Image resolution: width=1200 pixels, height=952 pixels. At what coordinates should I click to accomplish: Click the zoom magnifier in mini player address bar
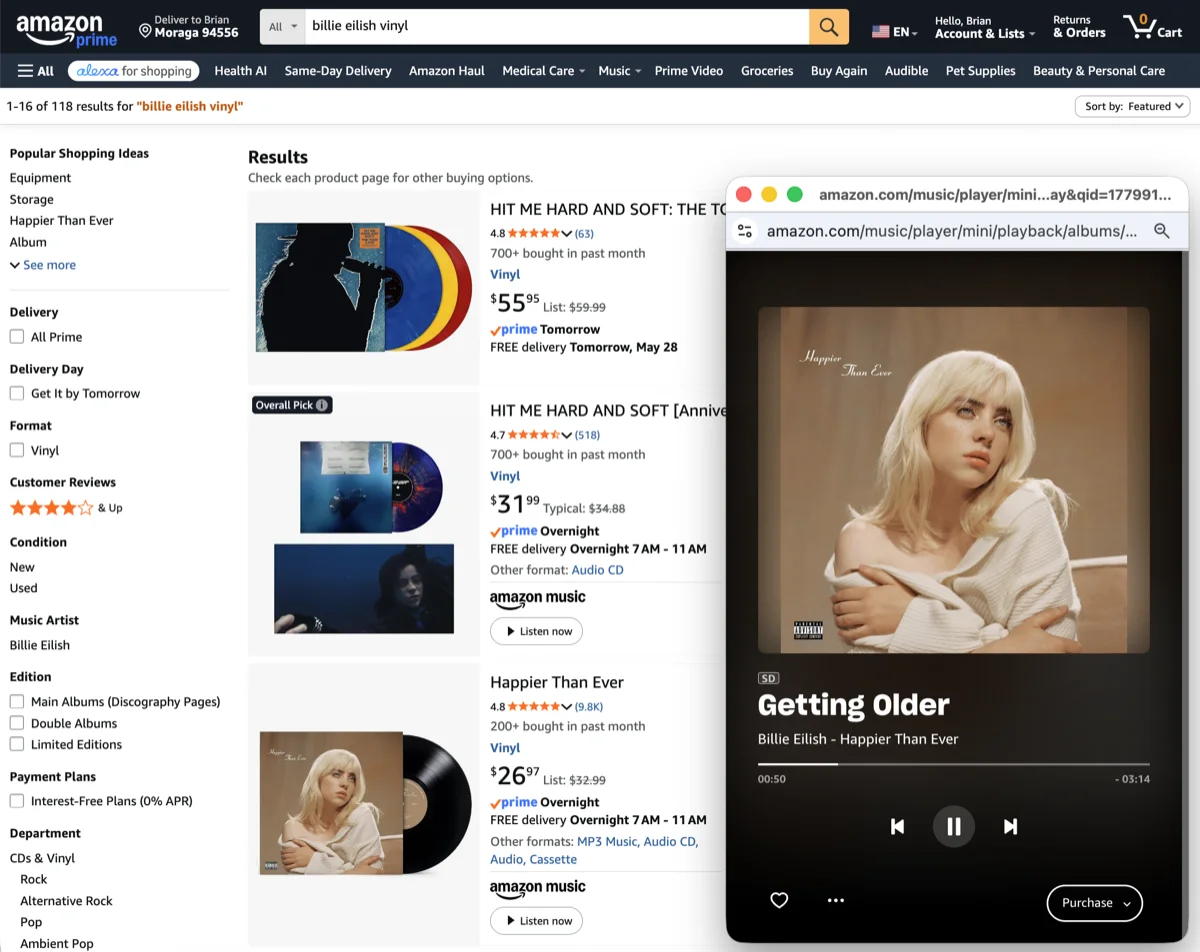coord(1161,231)
